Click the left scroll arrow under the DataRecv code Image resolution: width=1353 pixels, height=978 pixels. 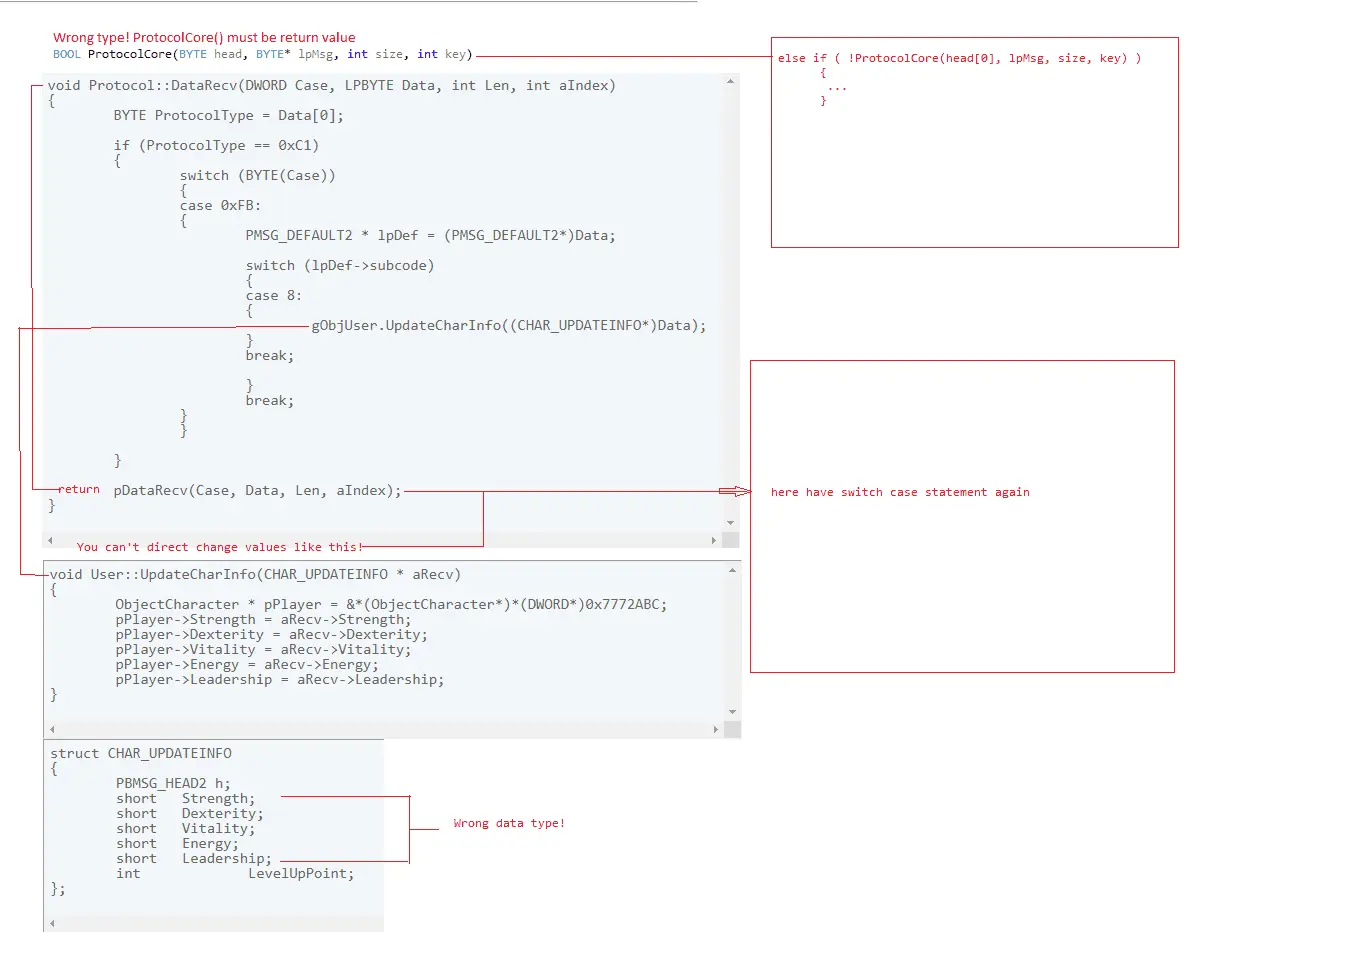tap(50, 540)
